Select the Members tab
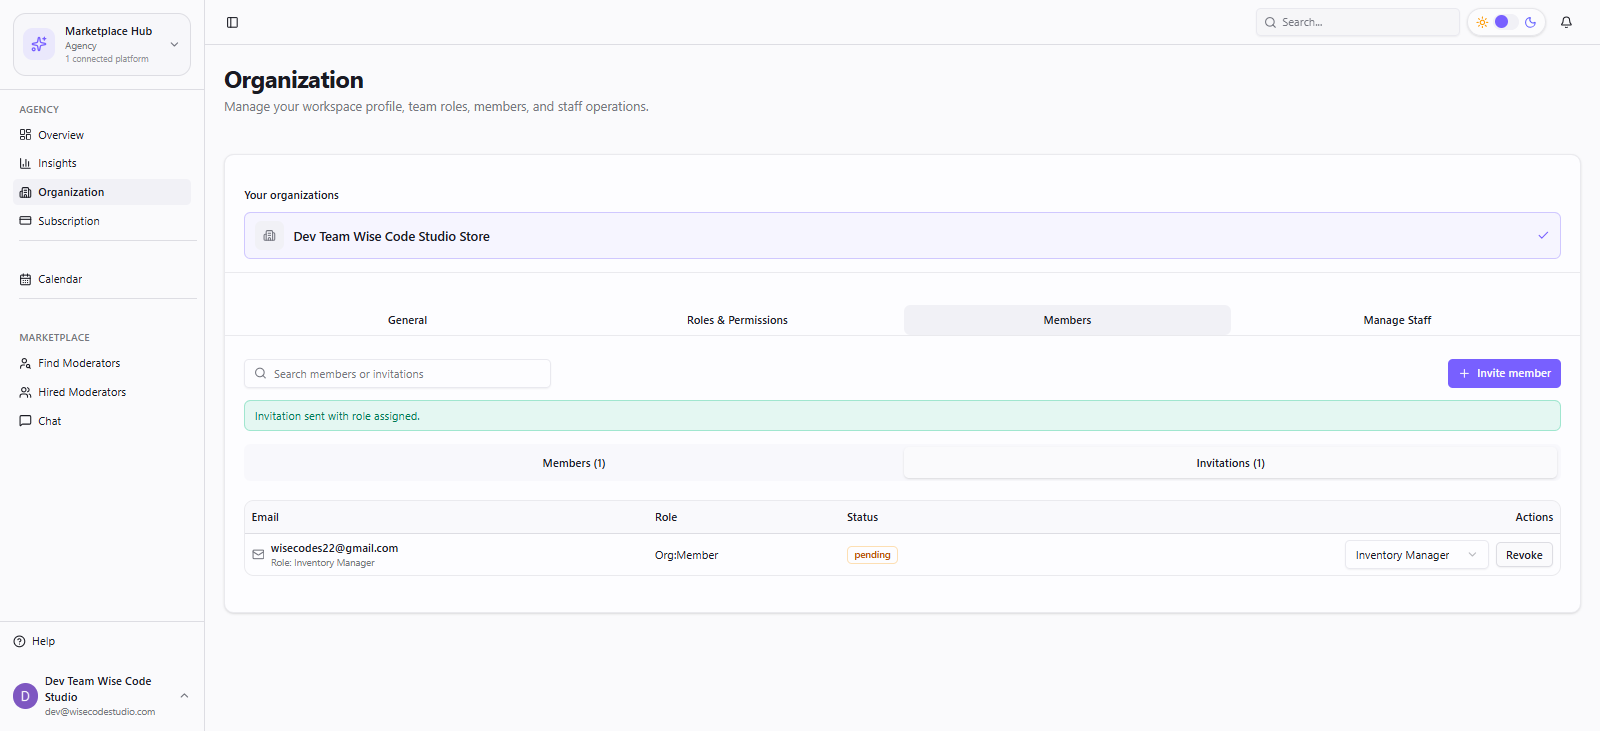 click(1067, 320)
